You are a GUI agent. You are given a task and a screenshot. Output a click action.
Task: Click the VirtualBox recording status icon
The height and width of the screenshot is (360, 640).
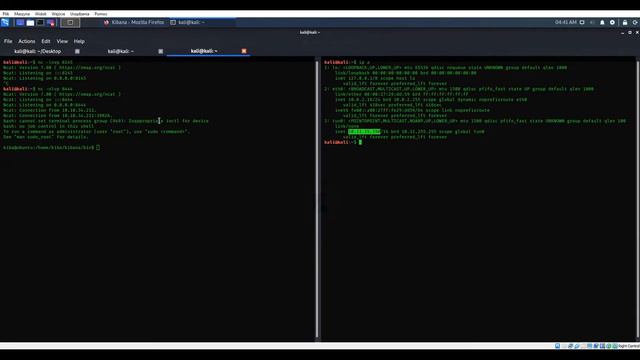coord(596,346)
